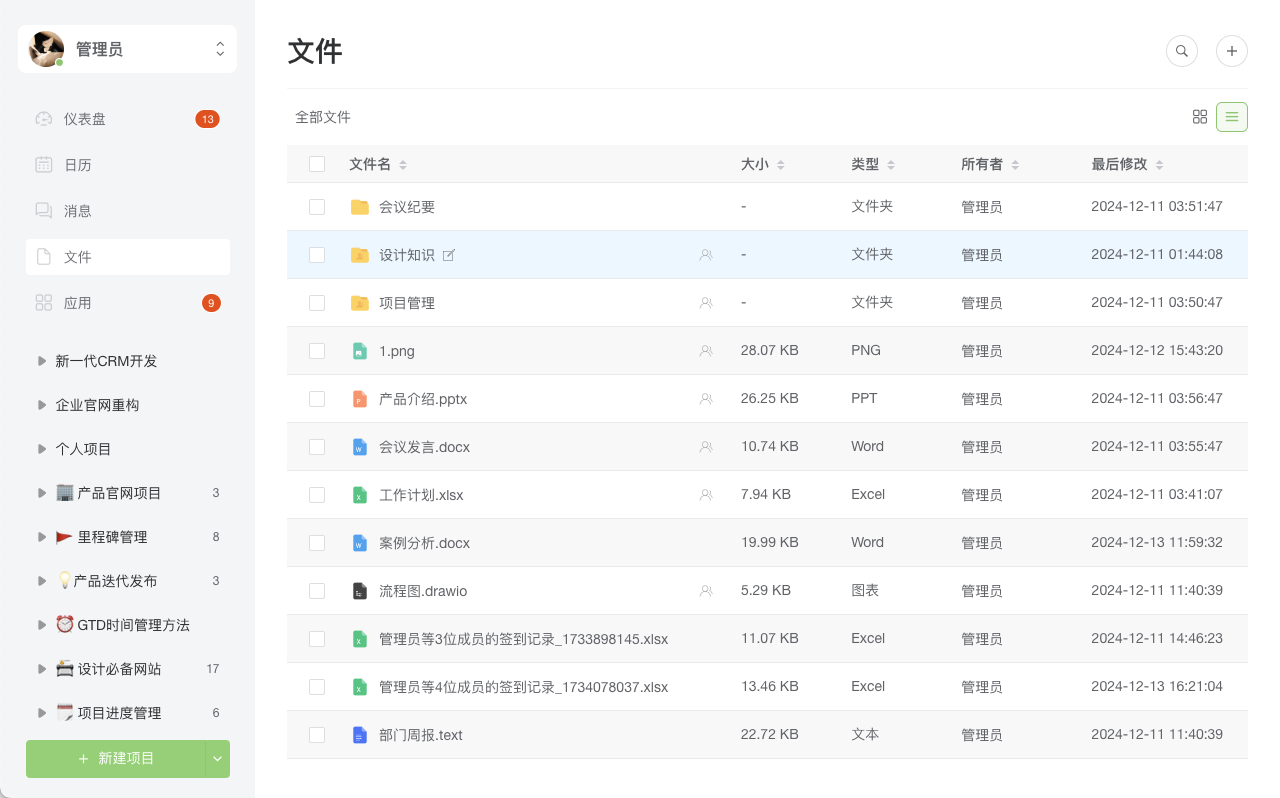Click the search icon in header
The image size is (1280, 798).
[1182, 51]
